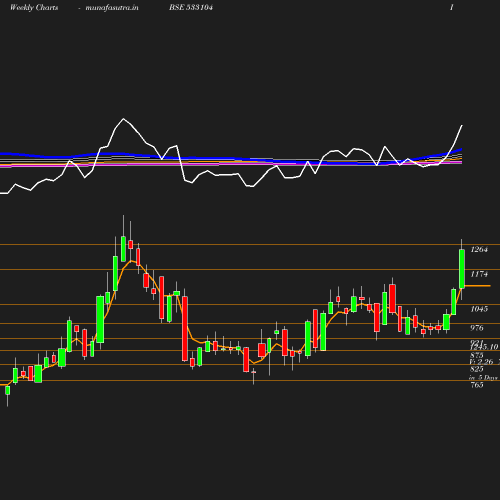Click the 976 price level label
This screenshot has width=500, height=500.
pos(477,328)
